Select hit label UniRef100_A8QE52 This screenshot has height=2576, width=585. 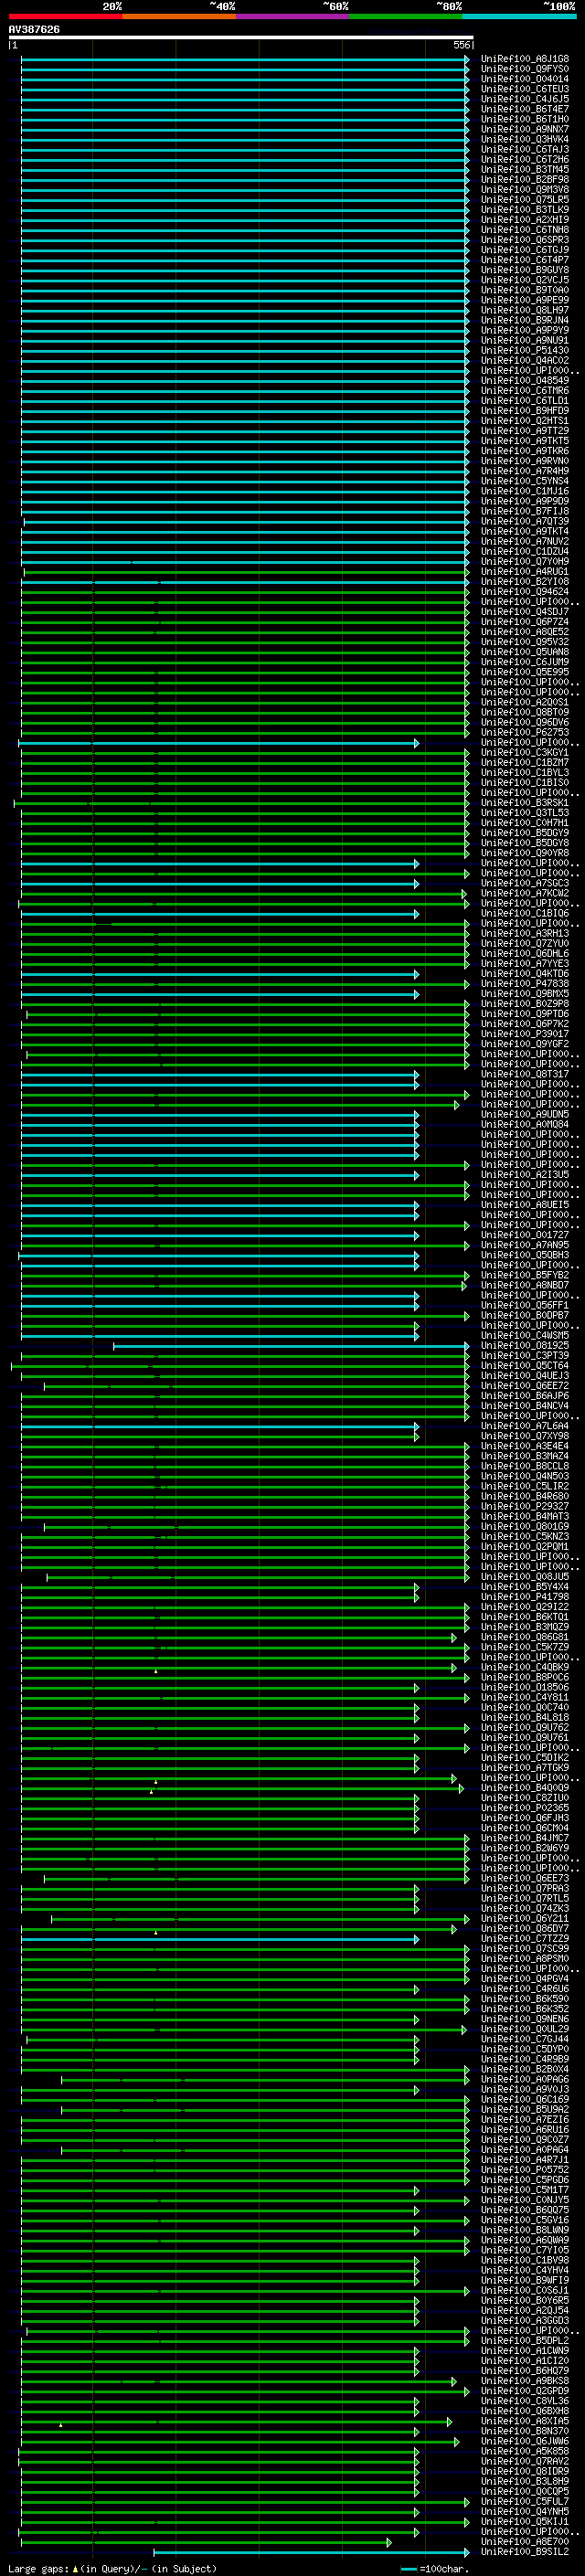coord(525,631)
